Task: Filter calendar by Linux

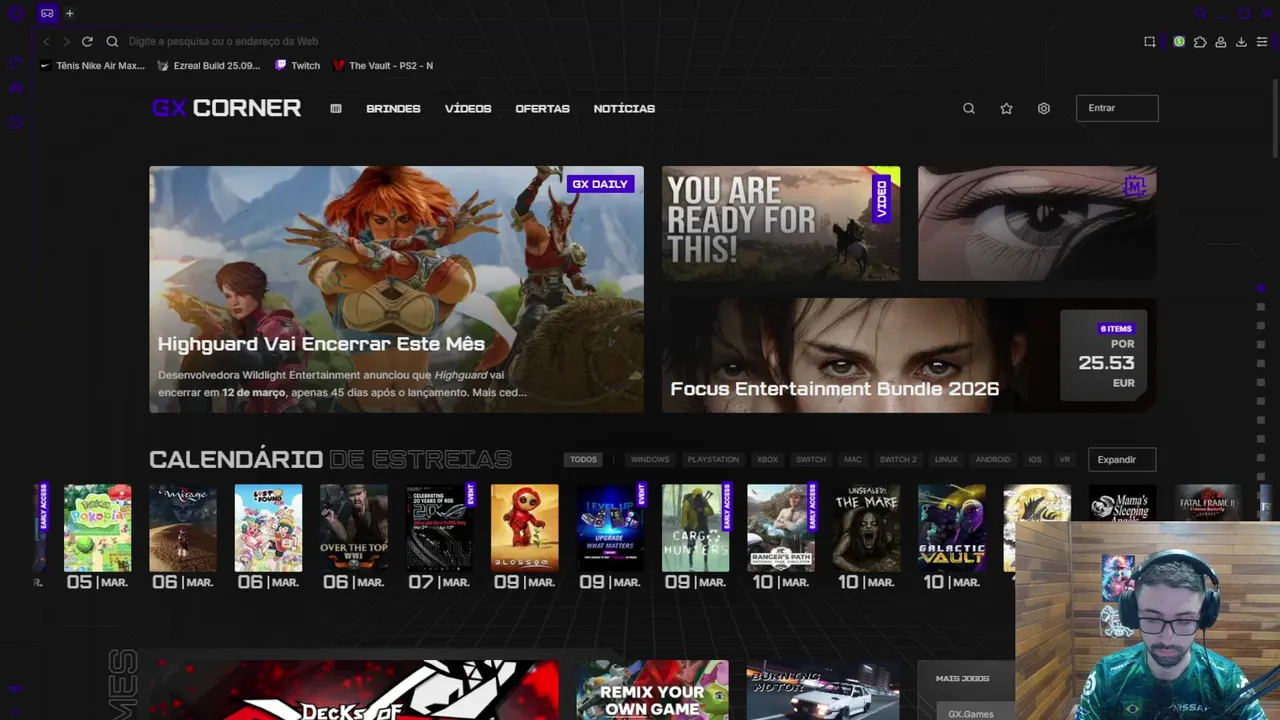Action: (946, 459)
